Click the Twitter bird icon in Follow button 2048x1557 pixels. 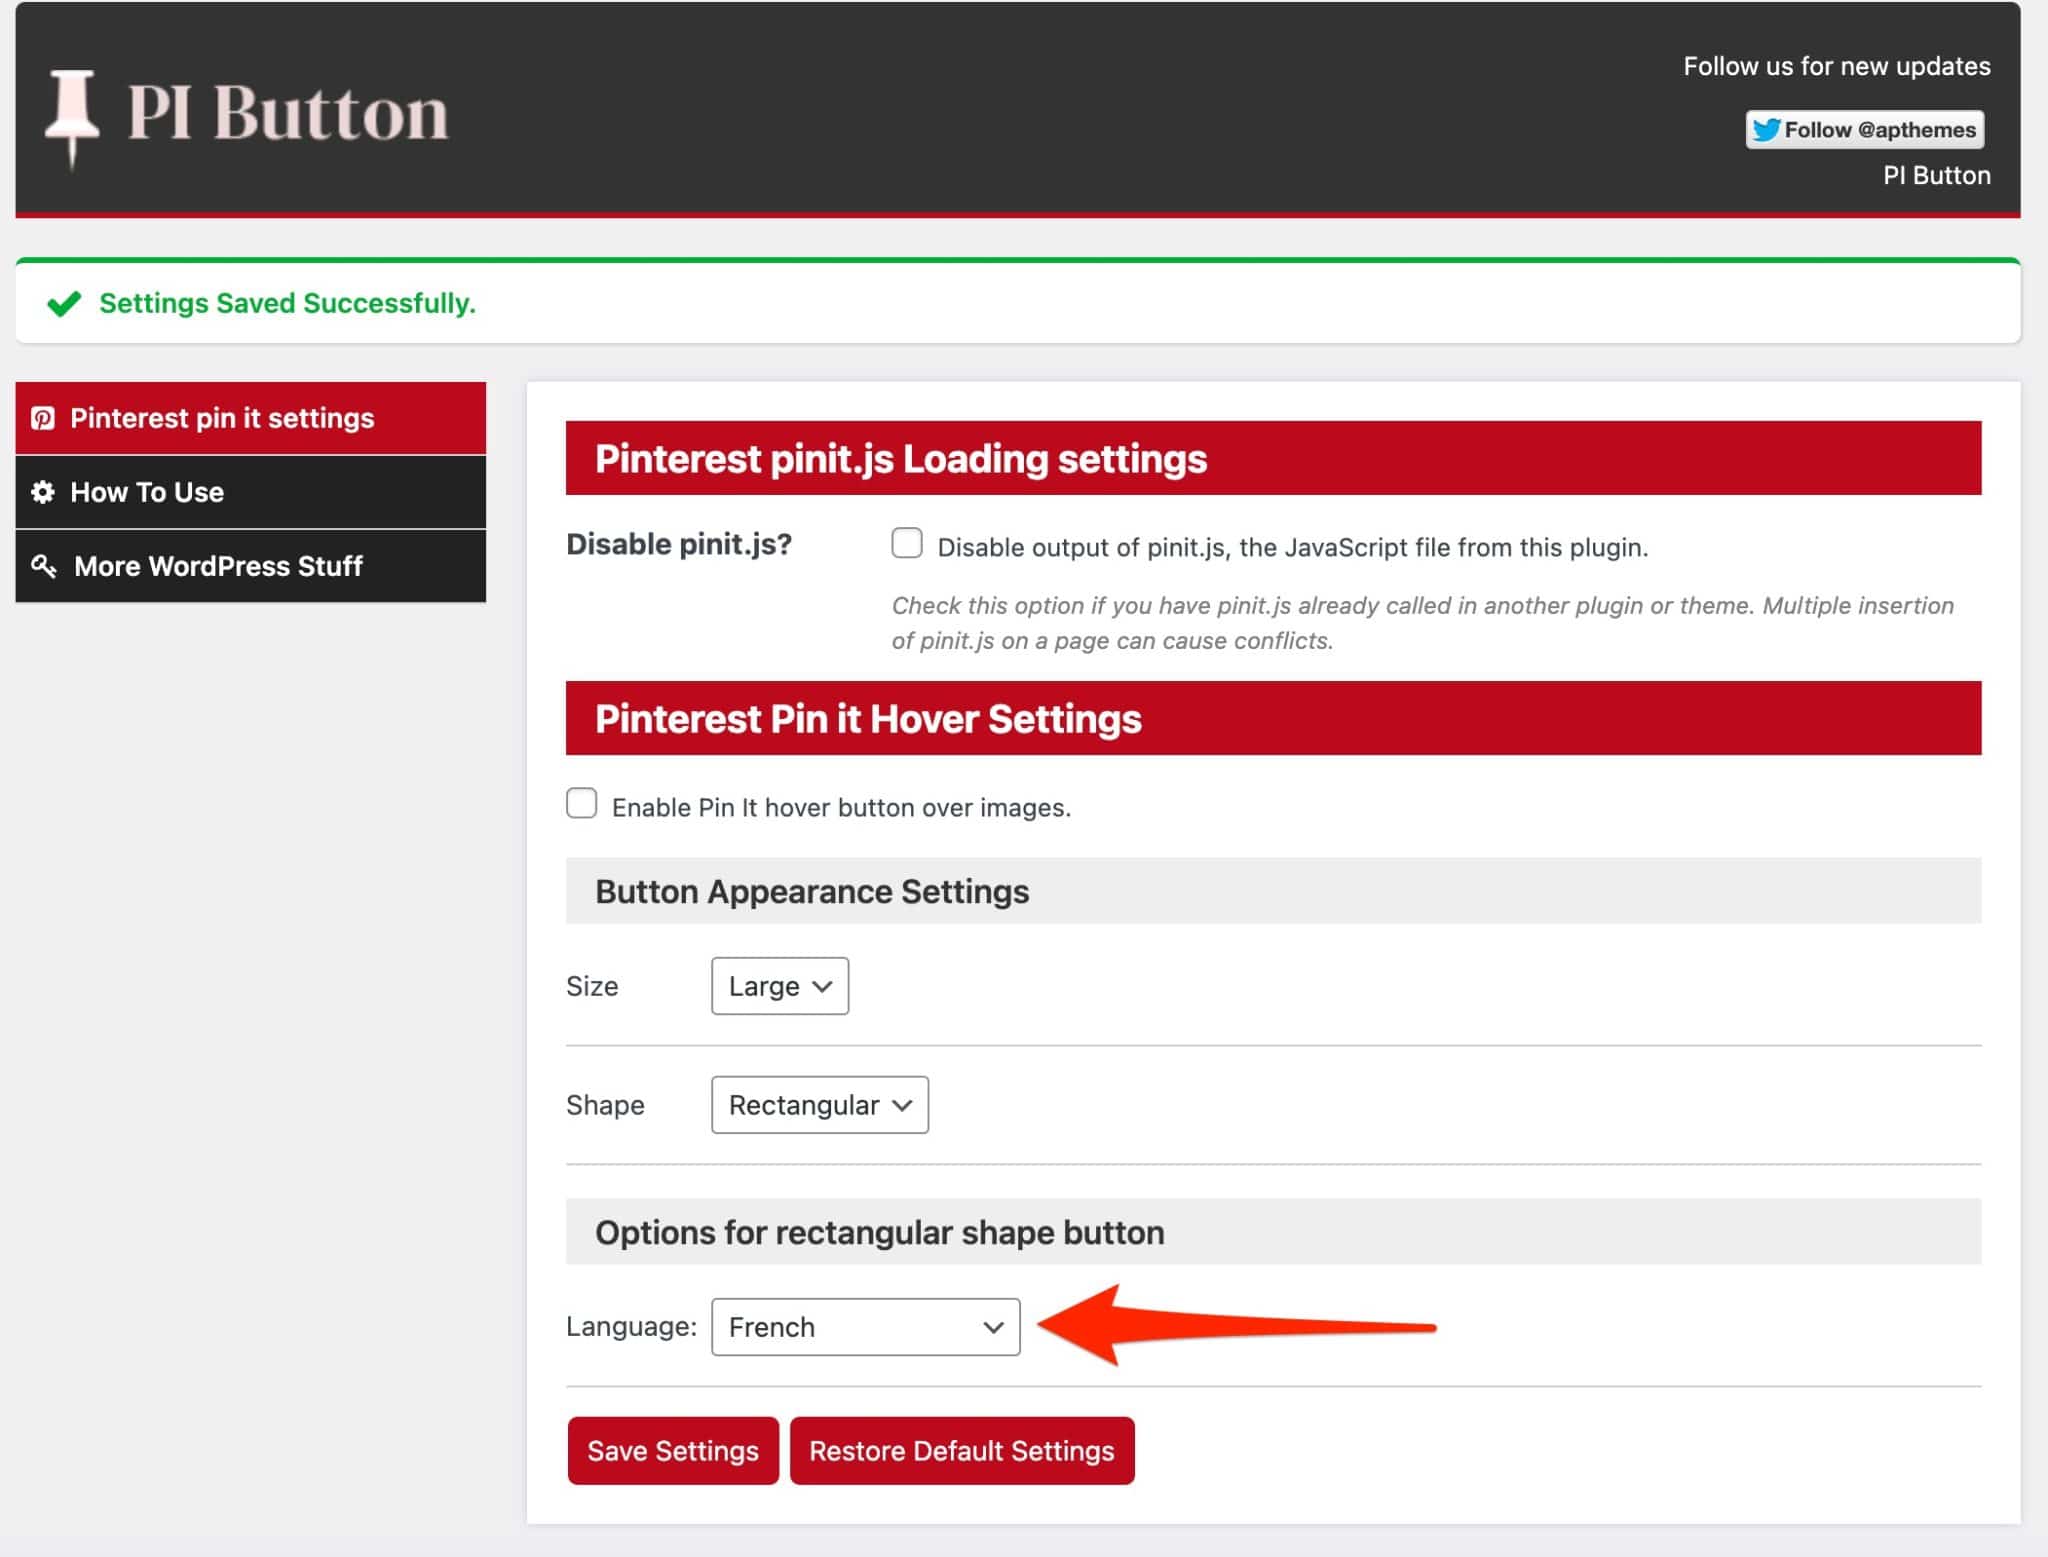1767,130
